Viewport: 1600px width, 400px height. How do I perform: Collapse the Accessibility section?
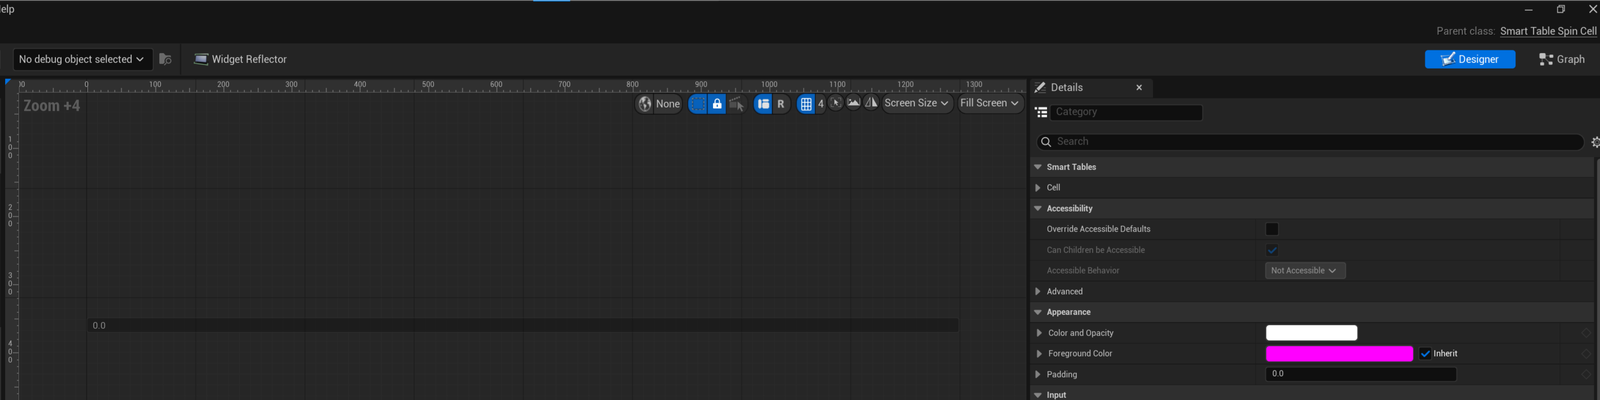pyautogui.click(x=1038, y=209)
